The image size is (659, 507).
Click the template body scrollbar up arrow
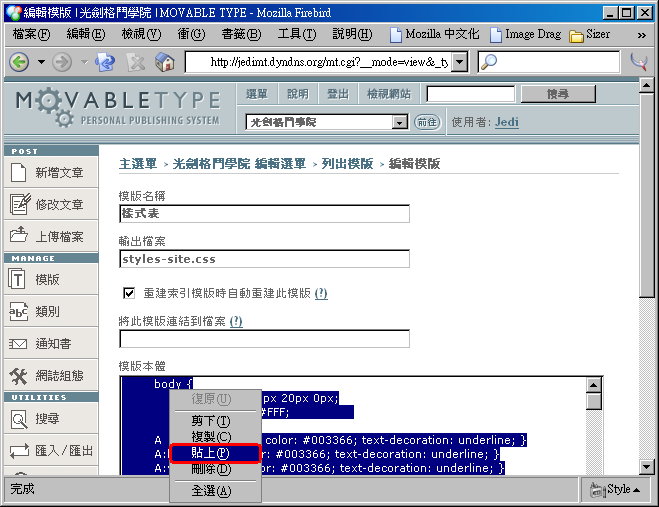594,385
